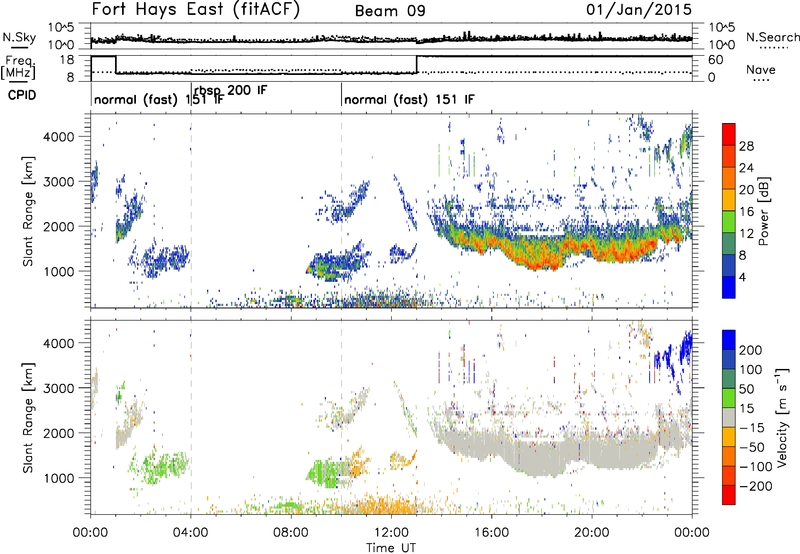Click the '60' tick on Nave axis
The image size is (800, 554).
[716, 60]
